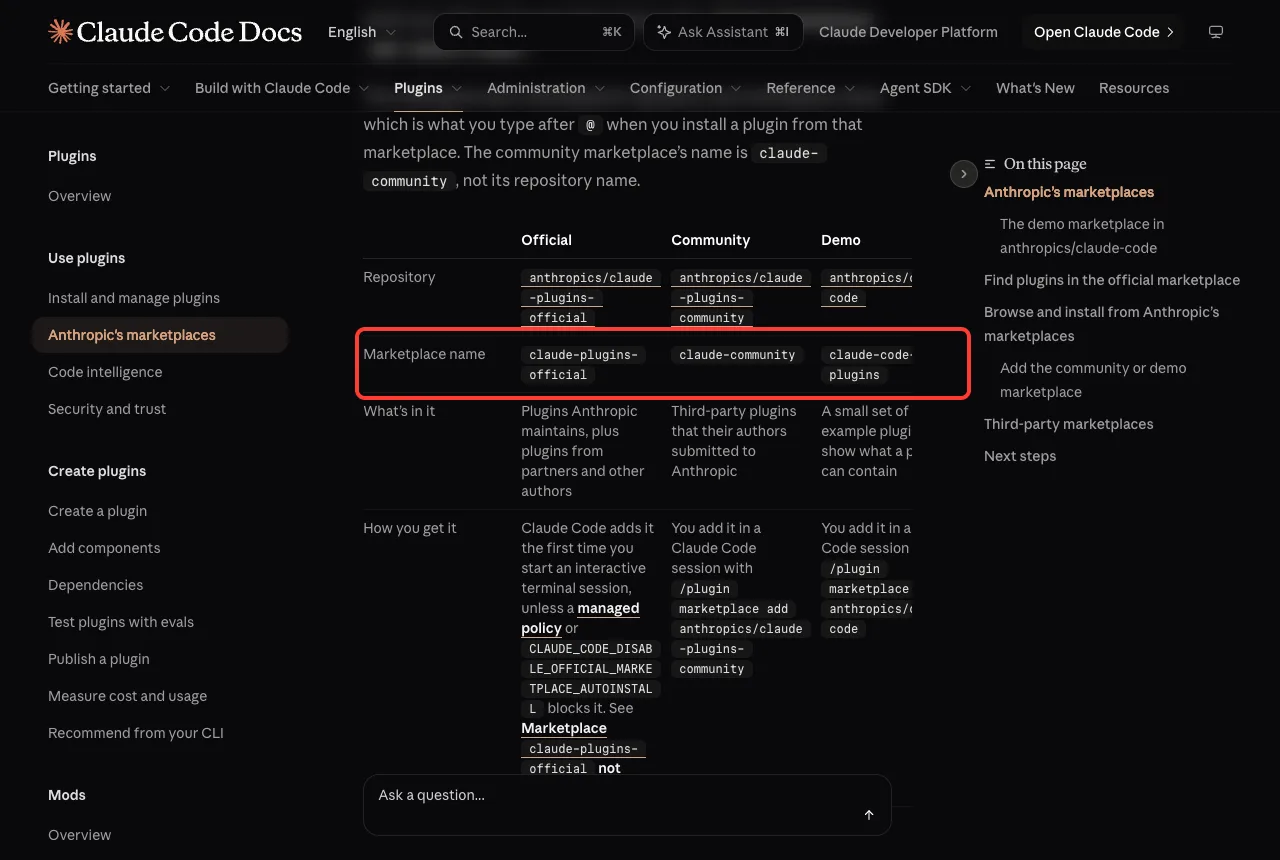Visit the Claude Developer Platform link

[908, 32]
